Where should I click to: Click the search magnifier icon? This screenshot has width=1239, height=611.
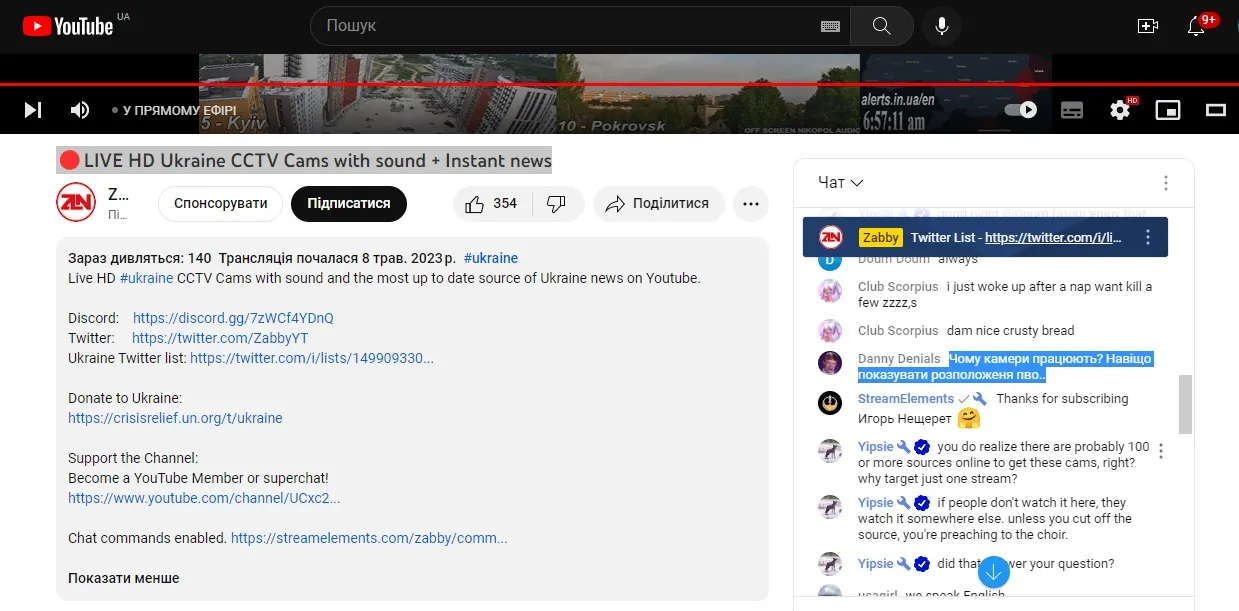point(881,26)
